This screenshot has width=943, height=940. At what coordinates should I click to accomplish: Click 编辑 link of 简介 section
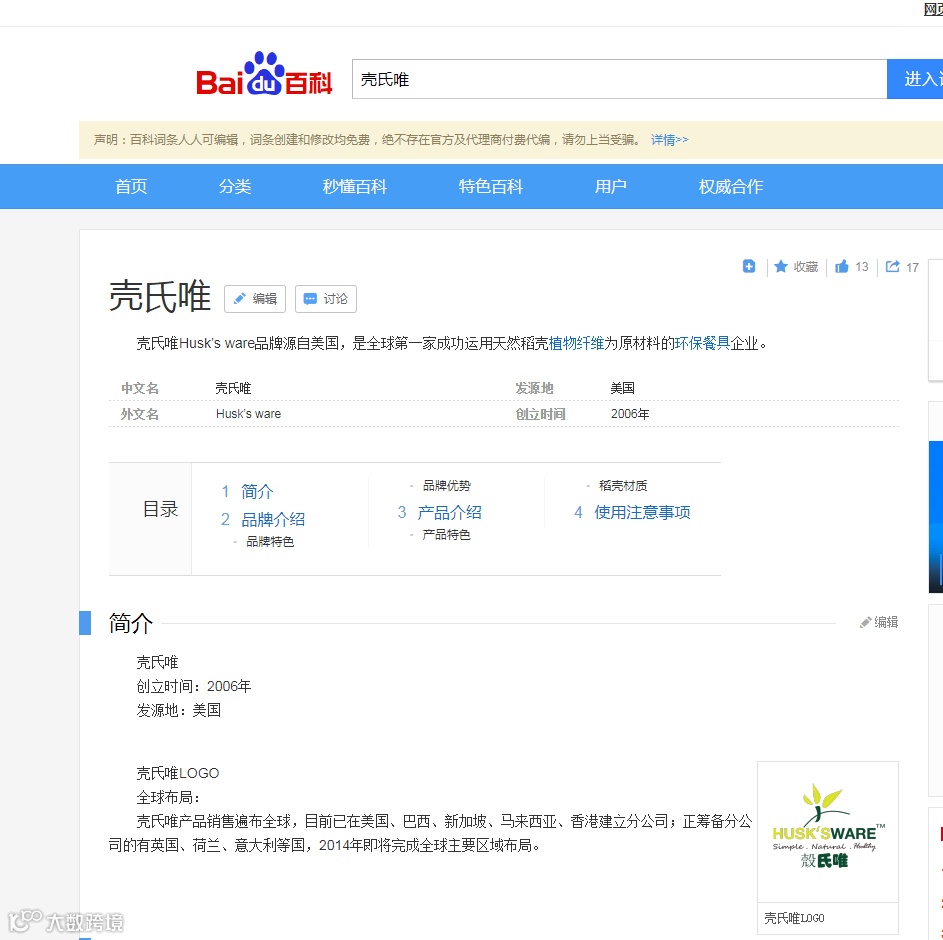[879, 622]
